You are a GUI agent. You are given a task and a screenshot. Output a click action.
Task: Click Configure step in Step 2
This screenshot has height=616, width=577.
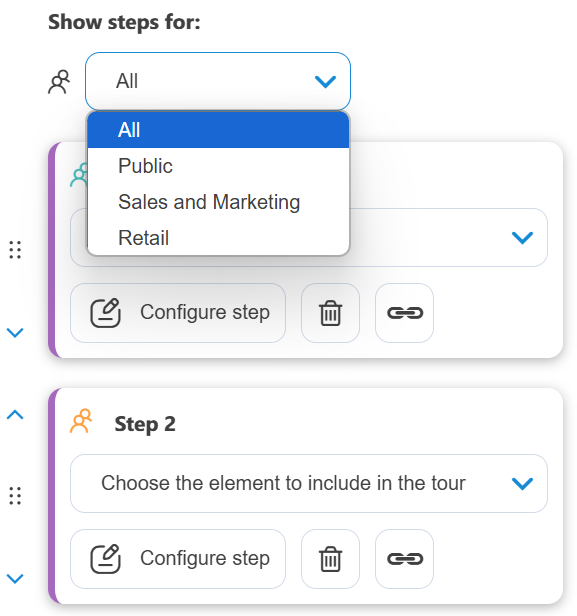[x=178, y=559]
